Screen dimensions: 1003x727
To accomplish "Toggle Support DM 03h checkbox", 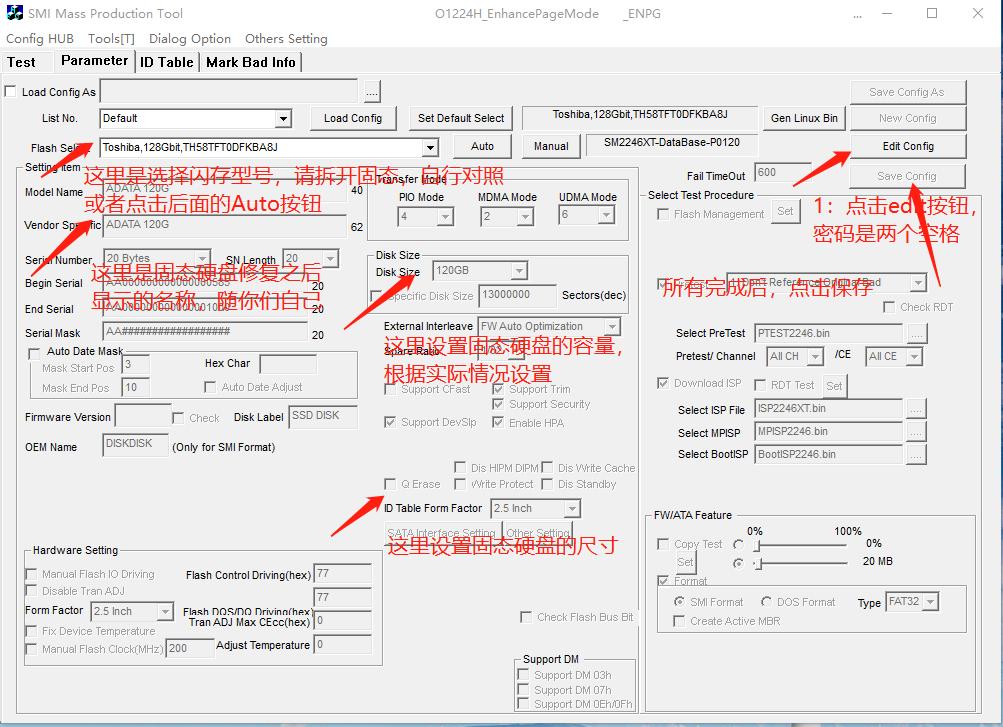I will (524, 675).
